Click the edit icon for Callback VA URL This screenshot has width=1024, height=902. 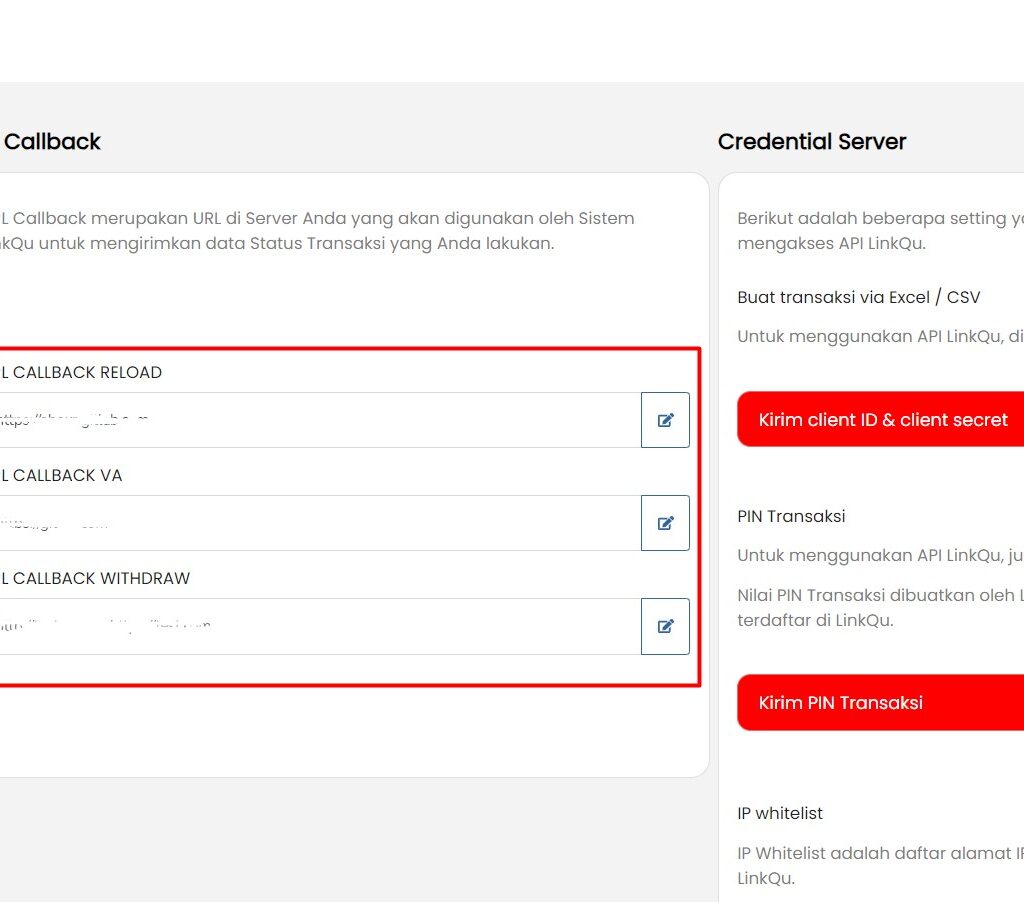665,523
